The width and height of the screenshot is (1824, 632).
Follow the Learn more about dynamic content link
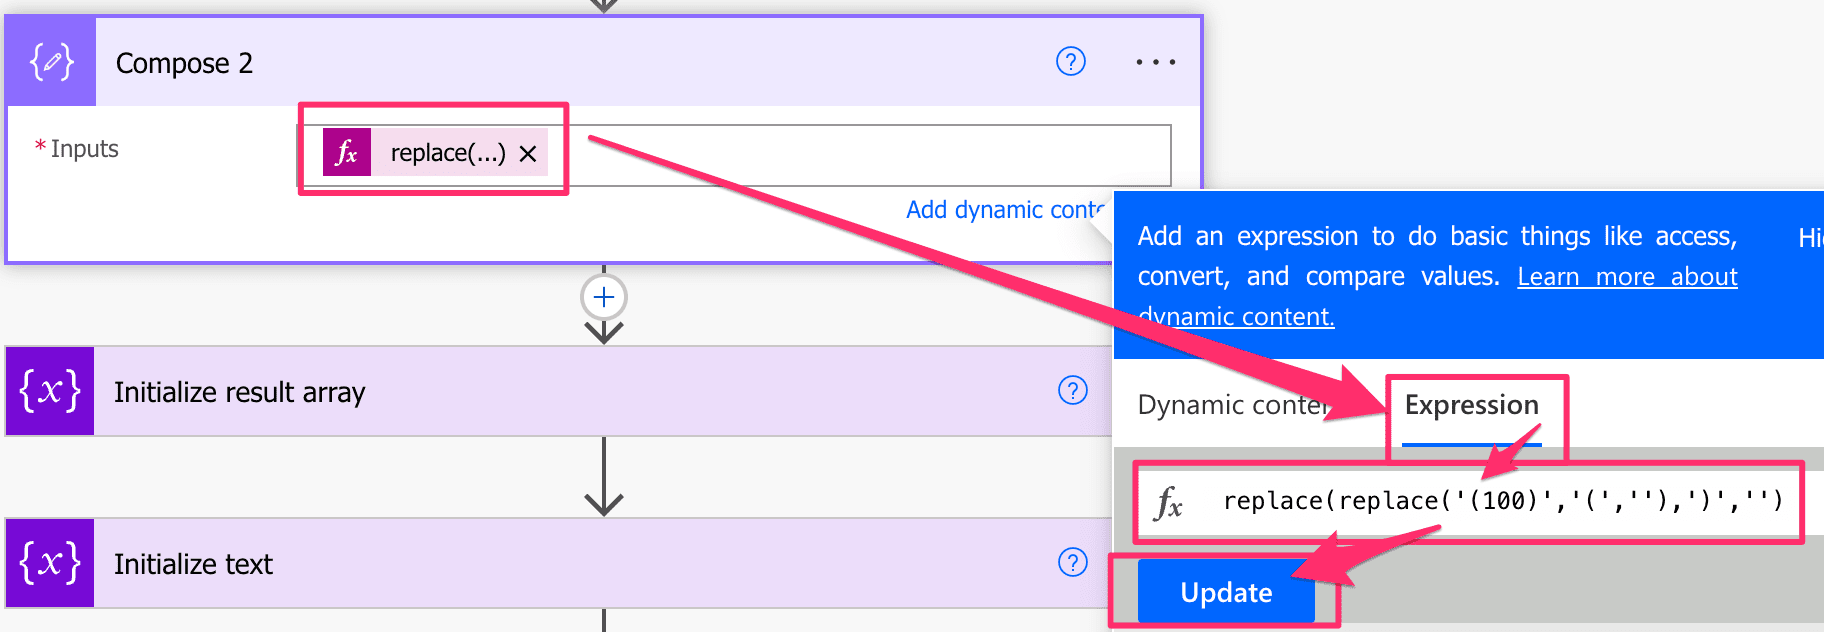point(1626,276)
